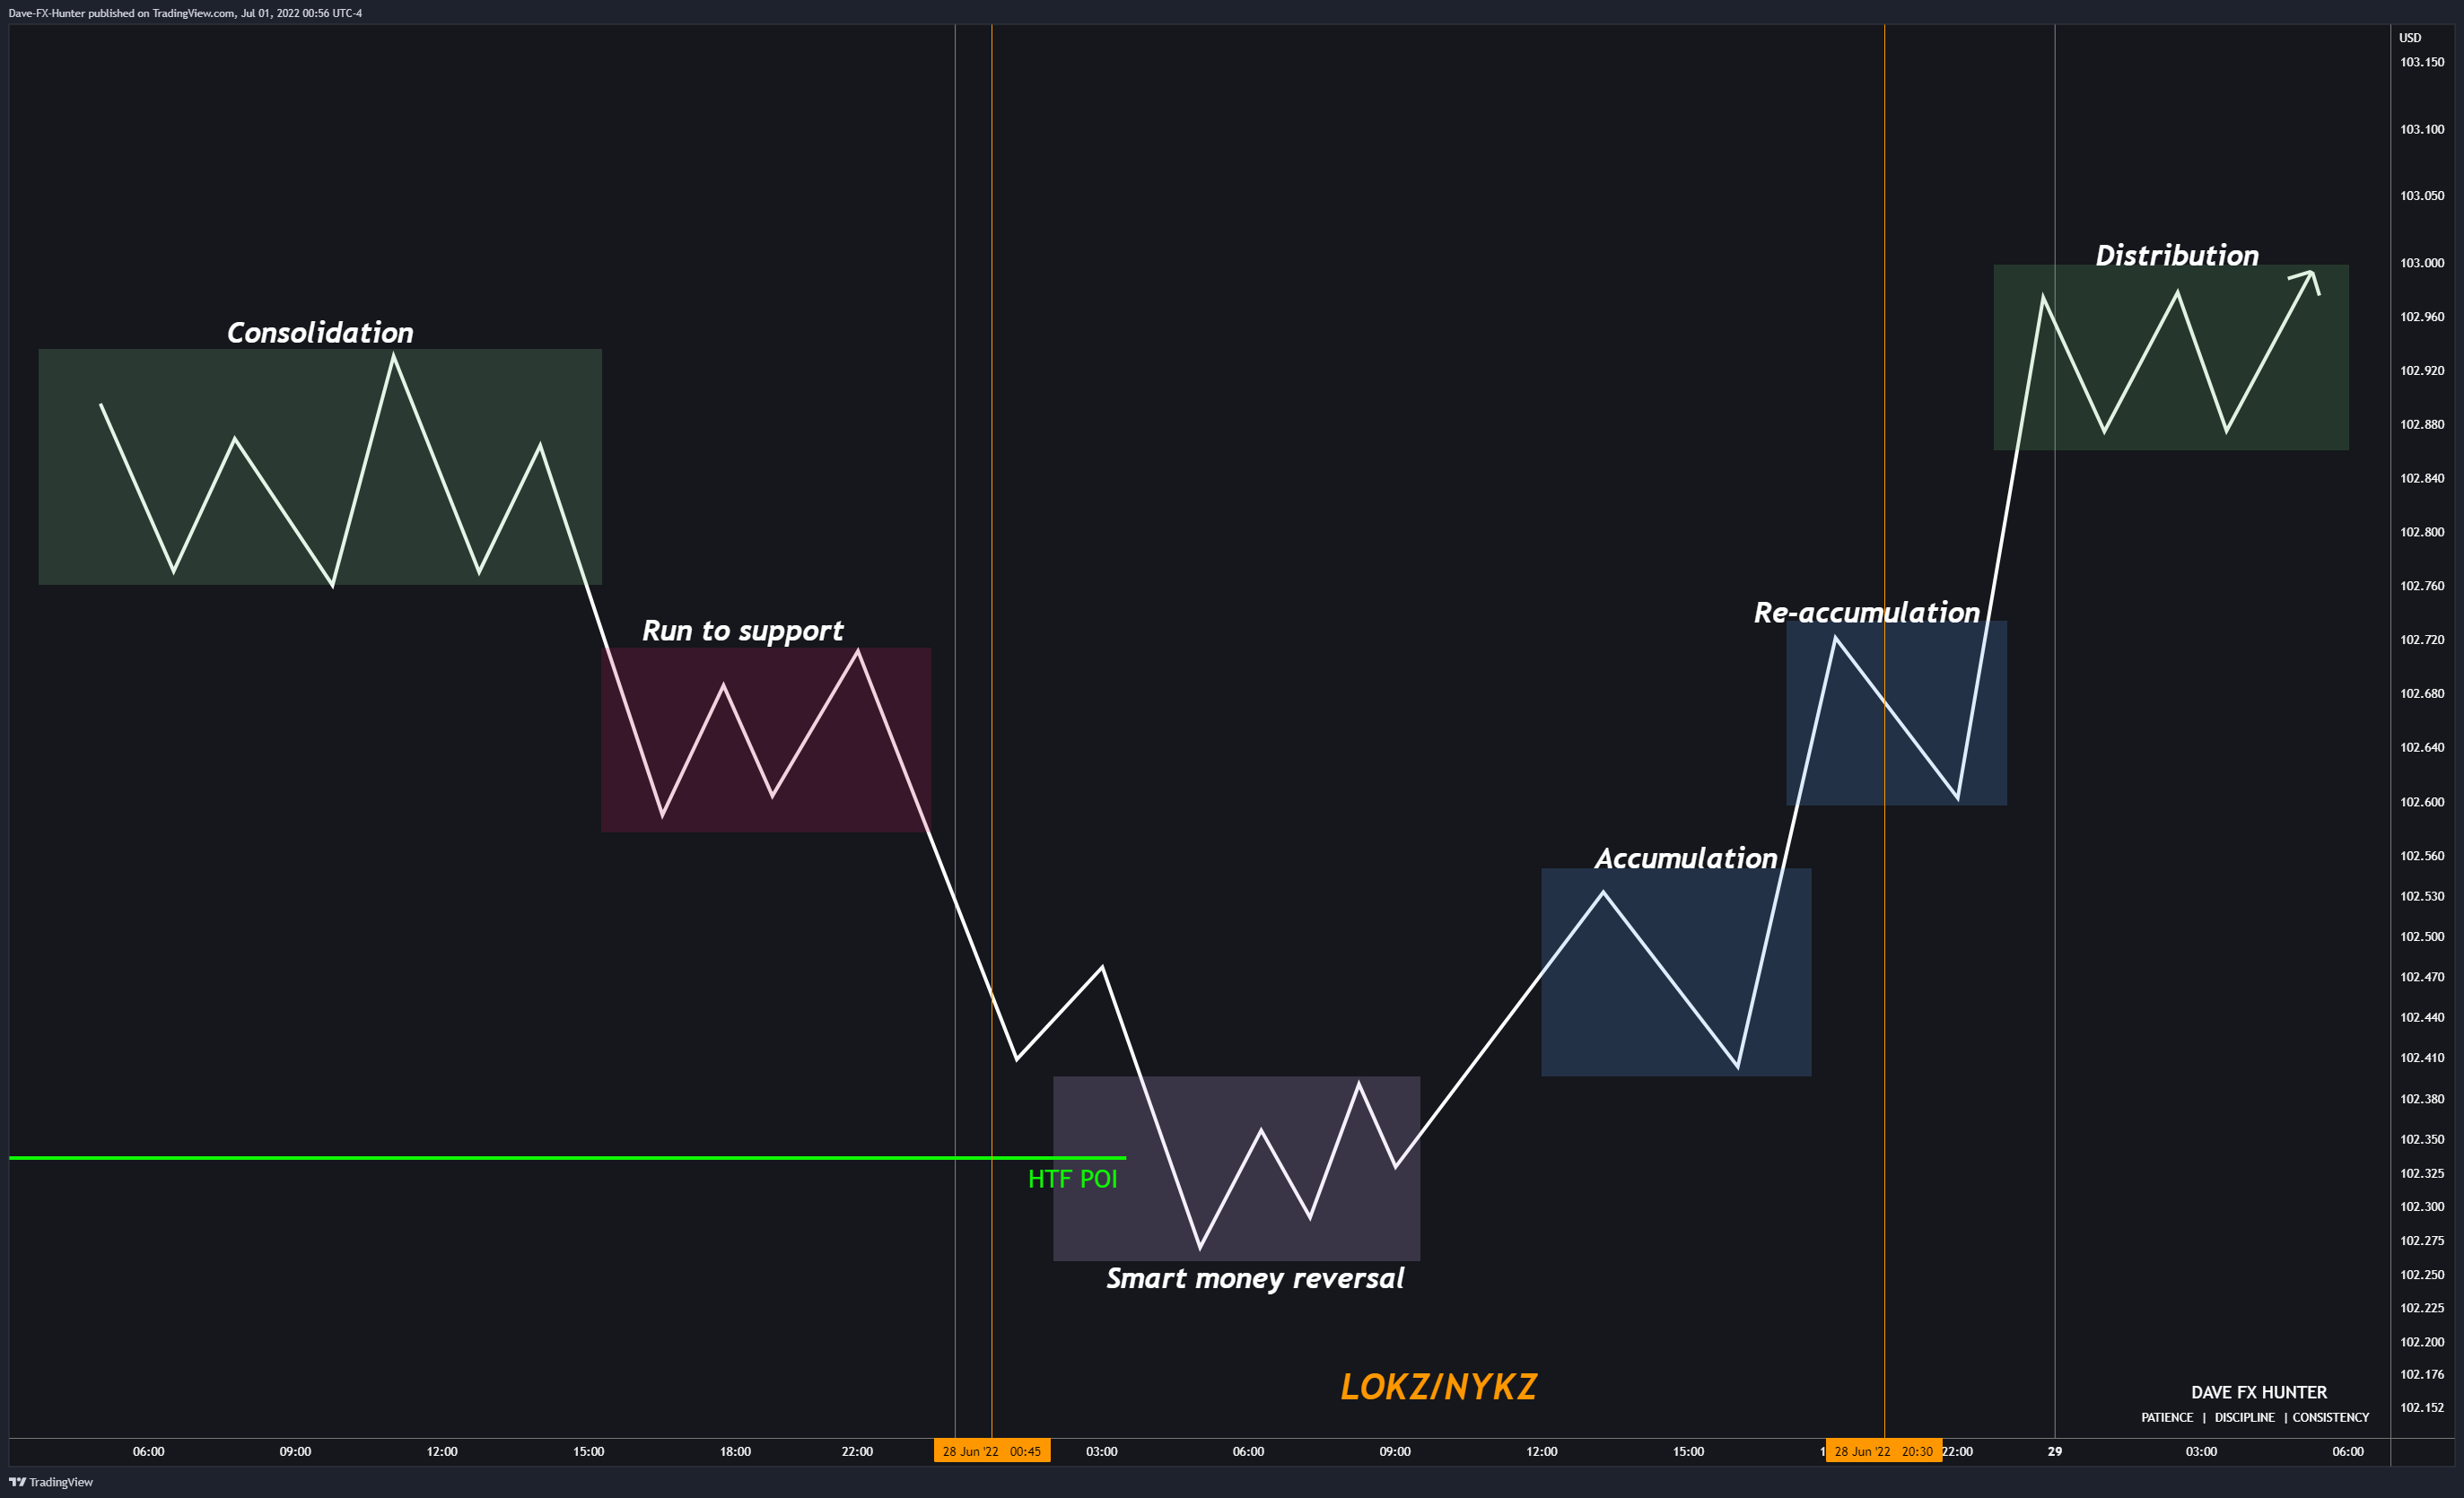Screen dimensions: 2464x1498
Task: Click the 102.920 price axis label
Action: click(x=2422, y=370)
